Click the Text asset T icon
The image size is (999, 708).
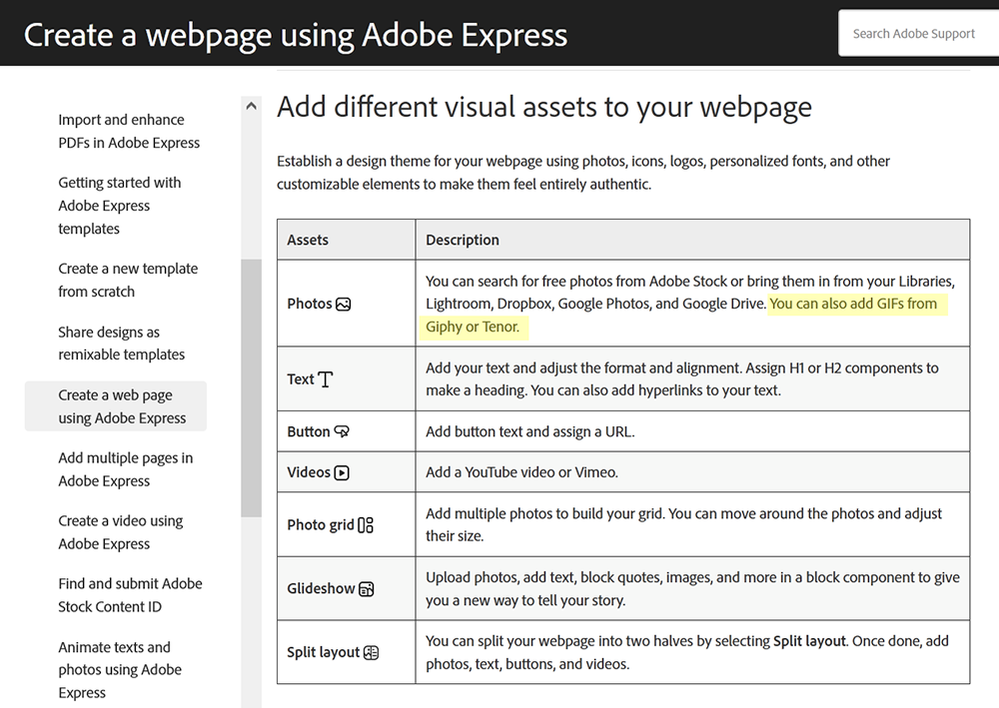326,380
